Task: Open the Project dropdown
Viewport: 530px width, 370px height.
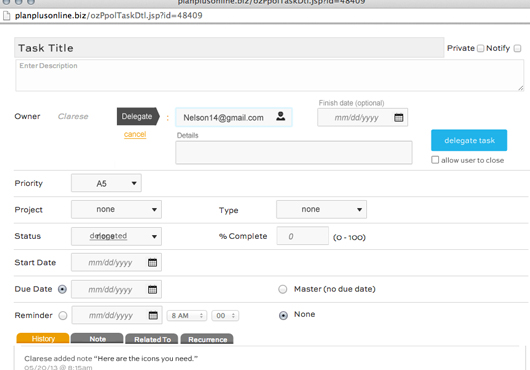Action: [x=116, y=209]
